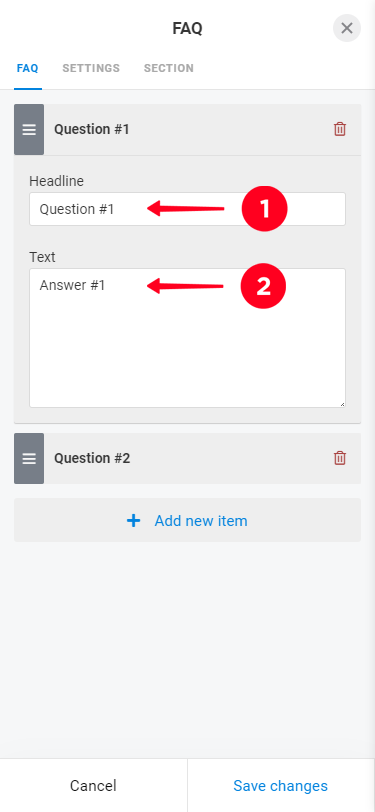Delete Question #1 with the trash icon
Viewport: 375px width, 812px height.
tap(340, 129)
